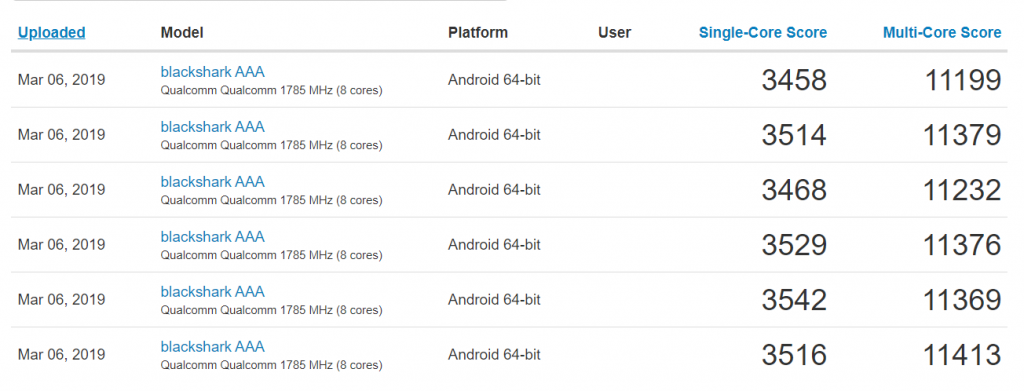
Task: Click single-core score 3529
Action: (794, 245)
